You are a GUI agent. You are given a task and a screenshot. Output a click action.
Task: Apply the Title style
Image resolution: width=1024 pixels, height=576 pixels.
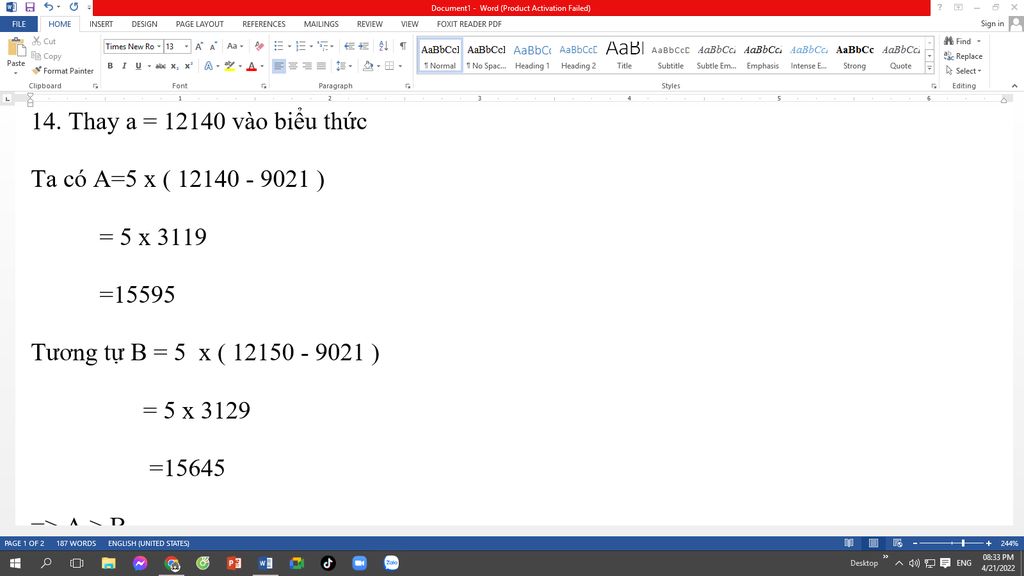click(x=624, y=56)
